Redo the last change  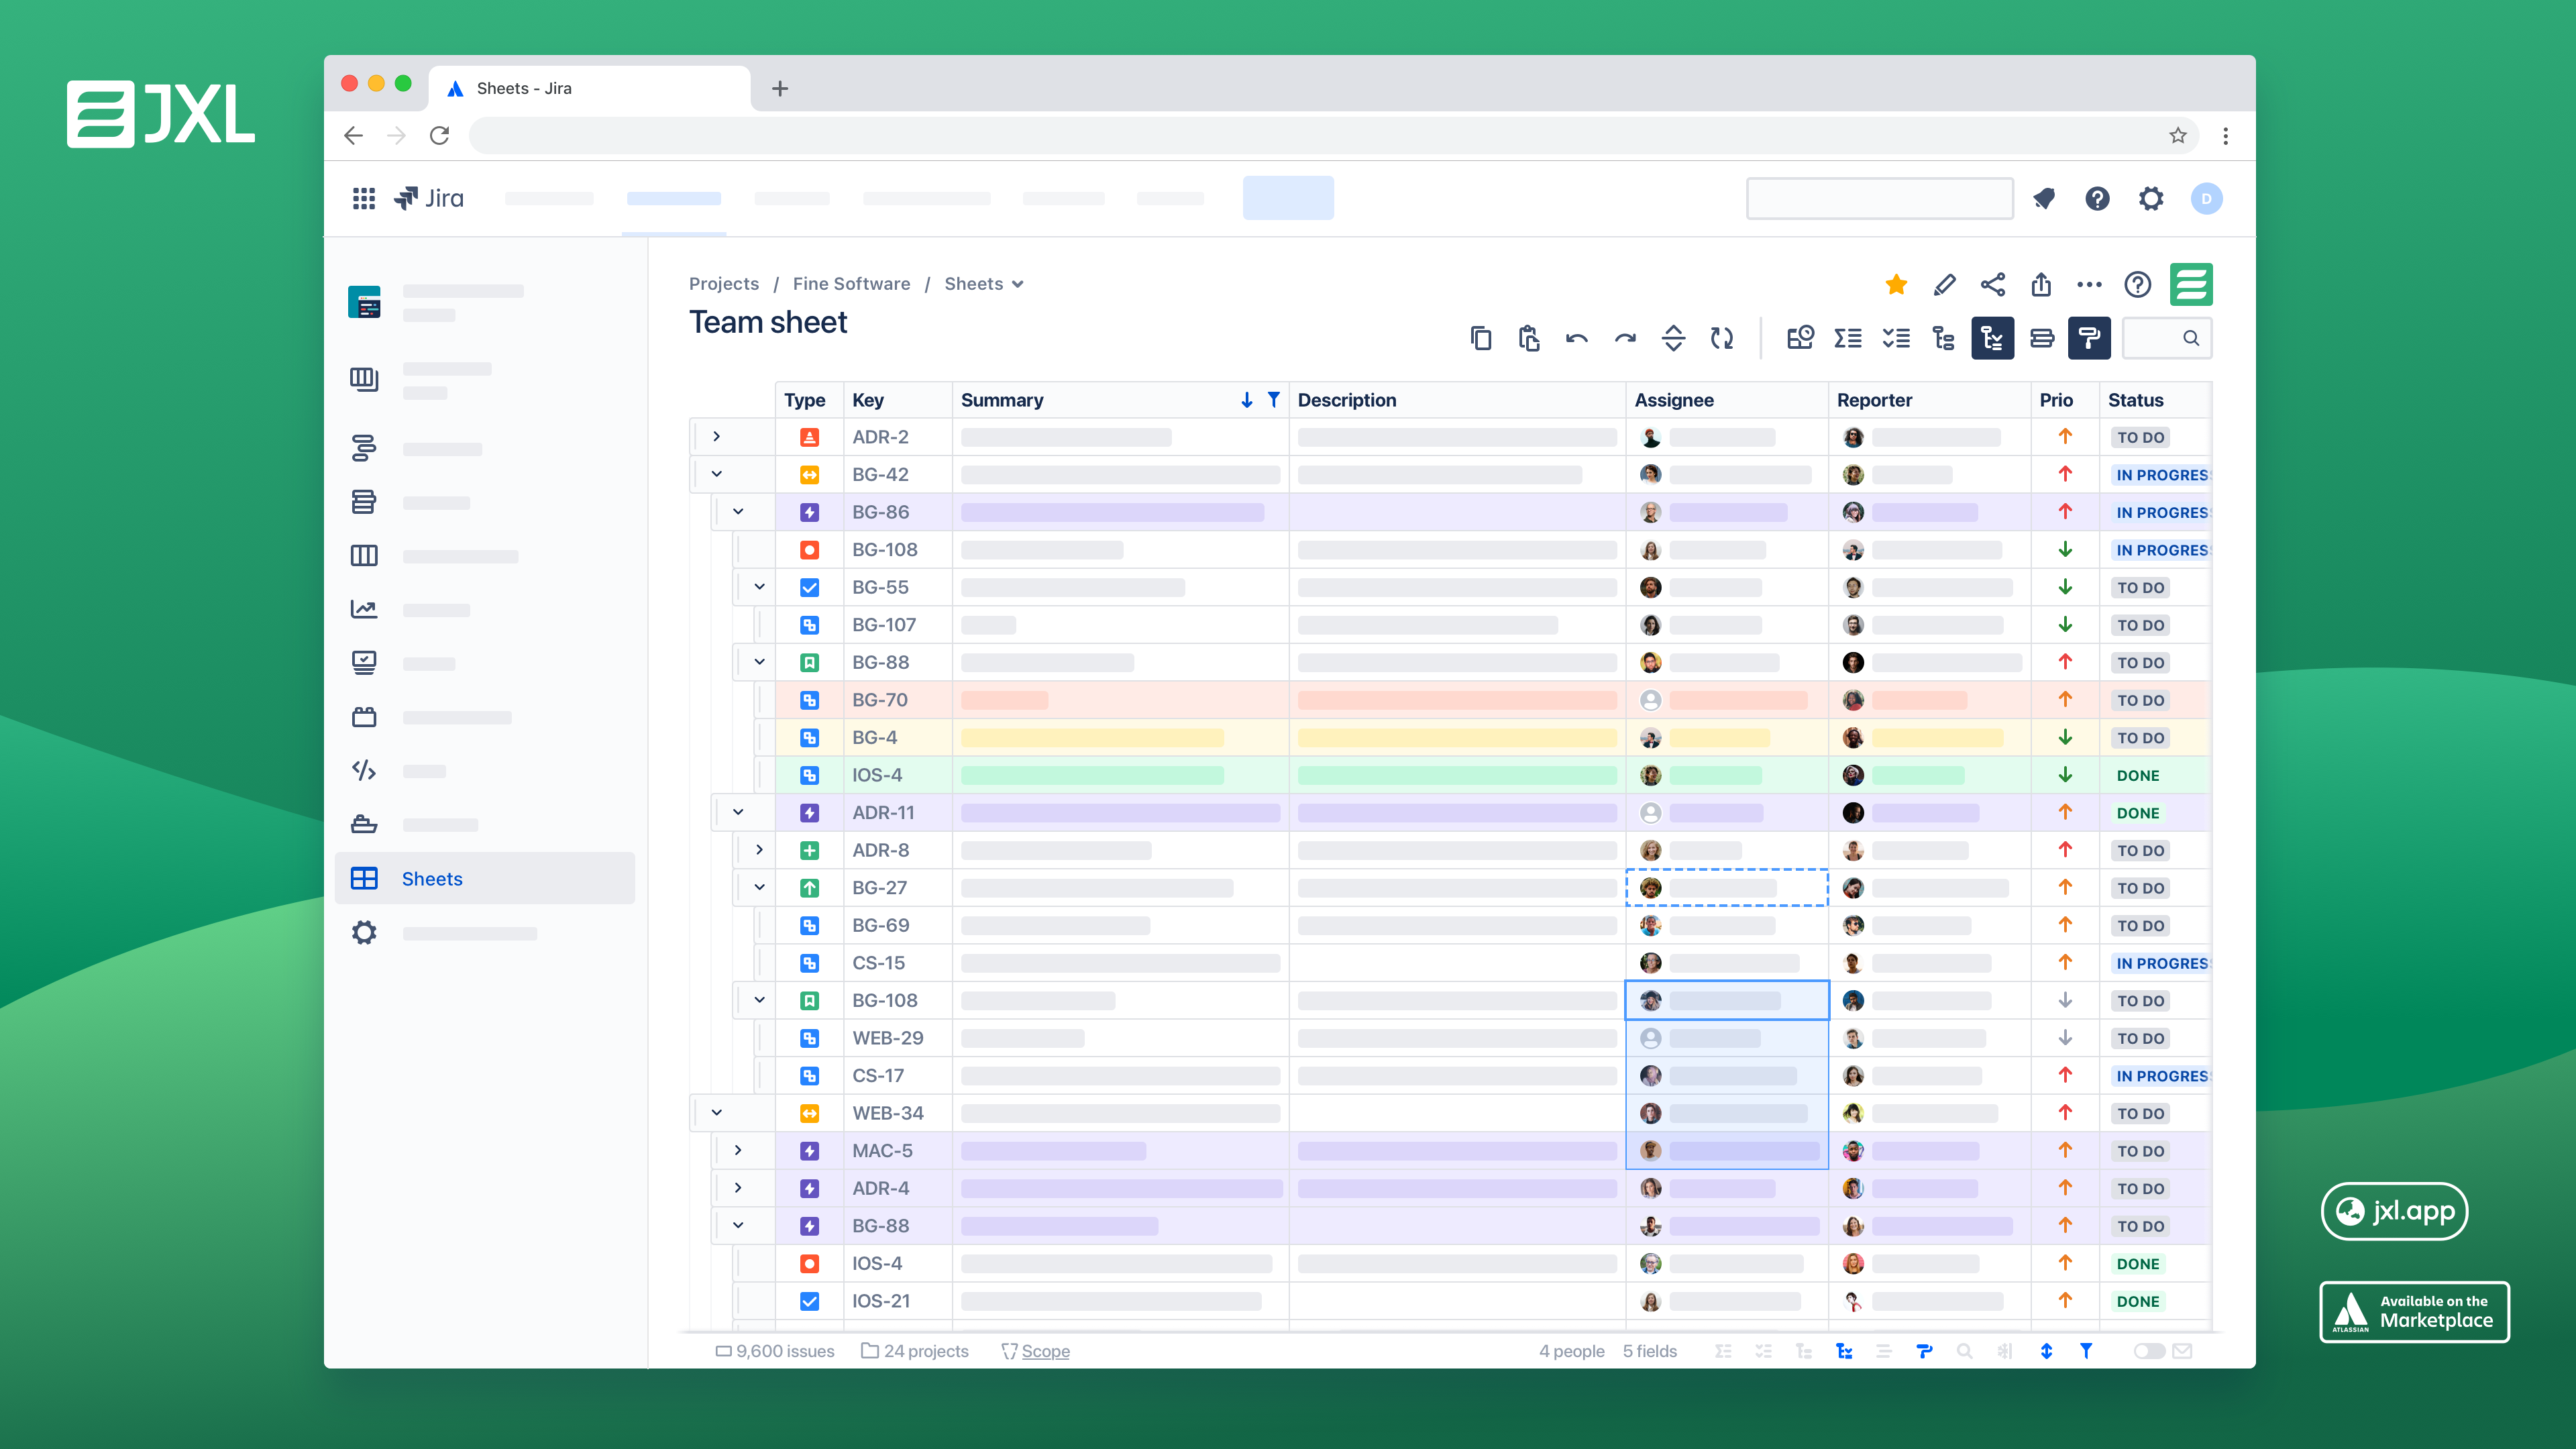coord(1624,338)
